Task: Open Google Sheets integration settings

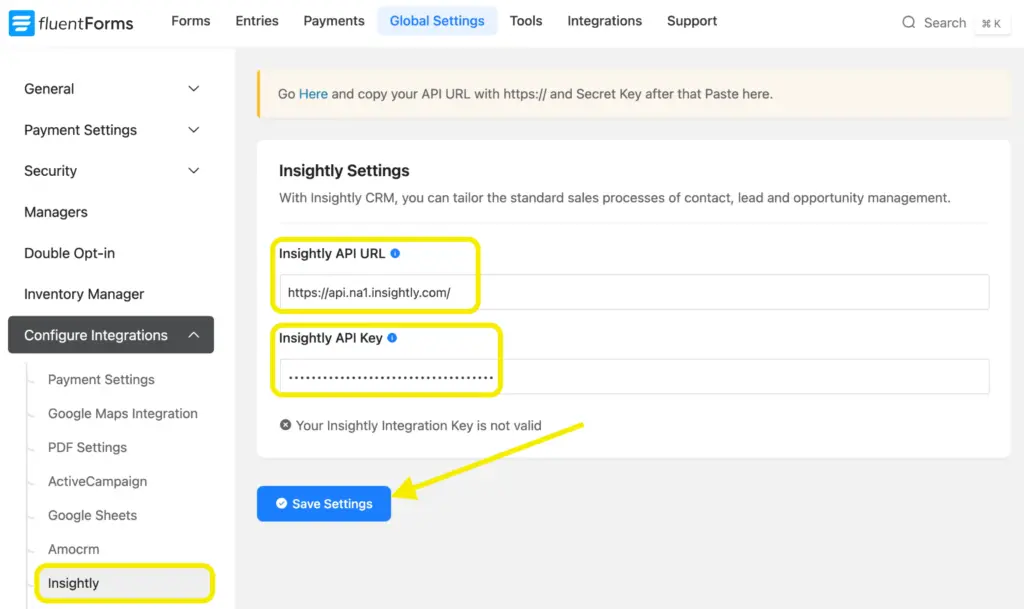Action: [92, 515]
